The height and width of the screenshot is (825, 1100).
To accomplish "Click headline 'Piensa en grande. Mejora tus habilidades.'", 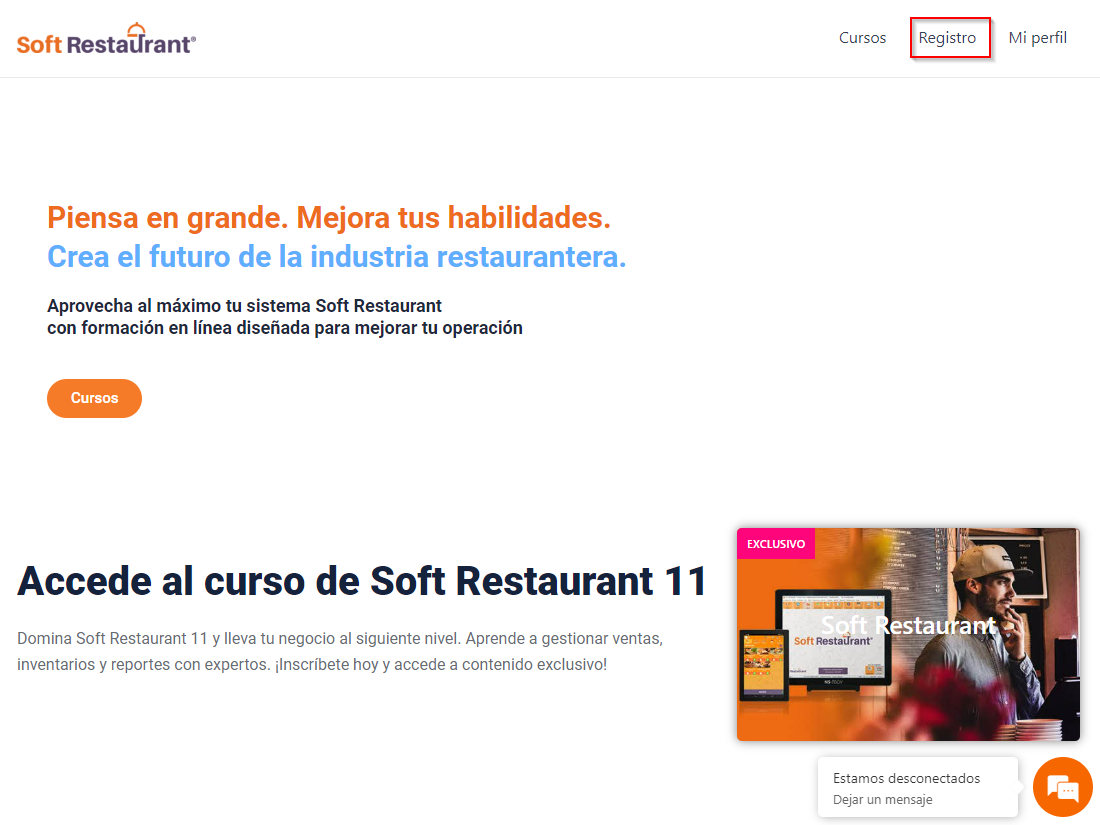I will pos(329,217).
